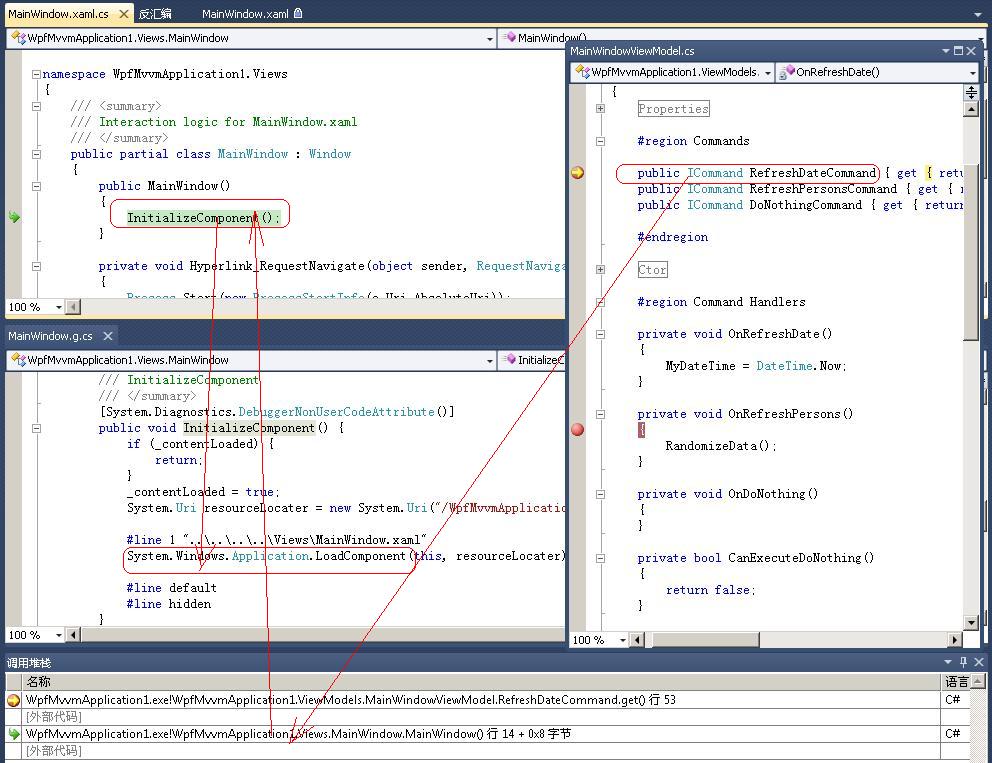Close the MainWindow.xaml.cs tab
Screen dimensions: 992x763
tap(123, 14)
